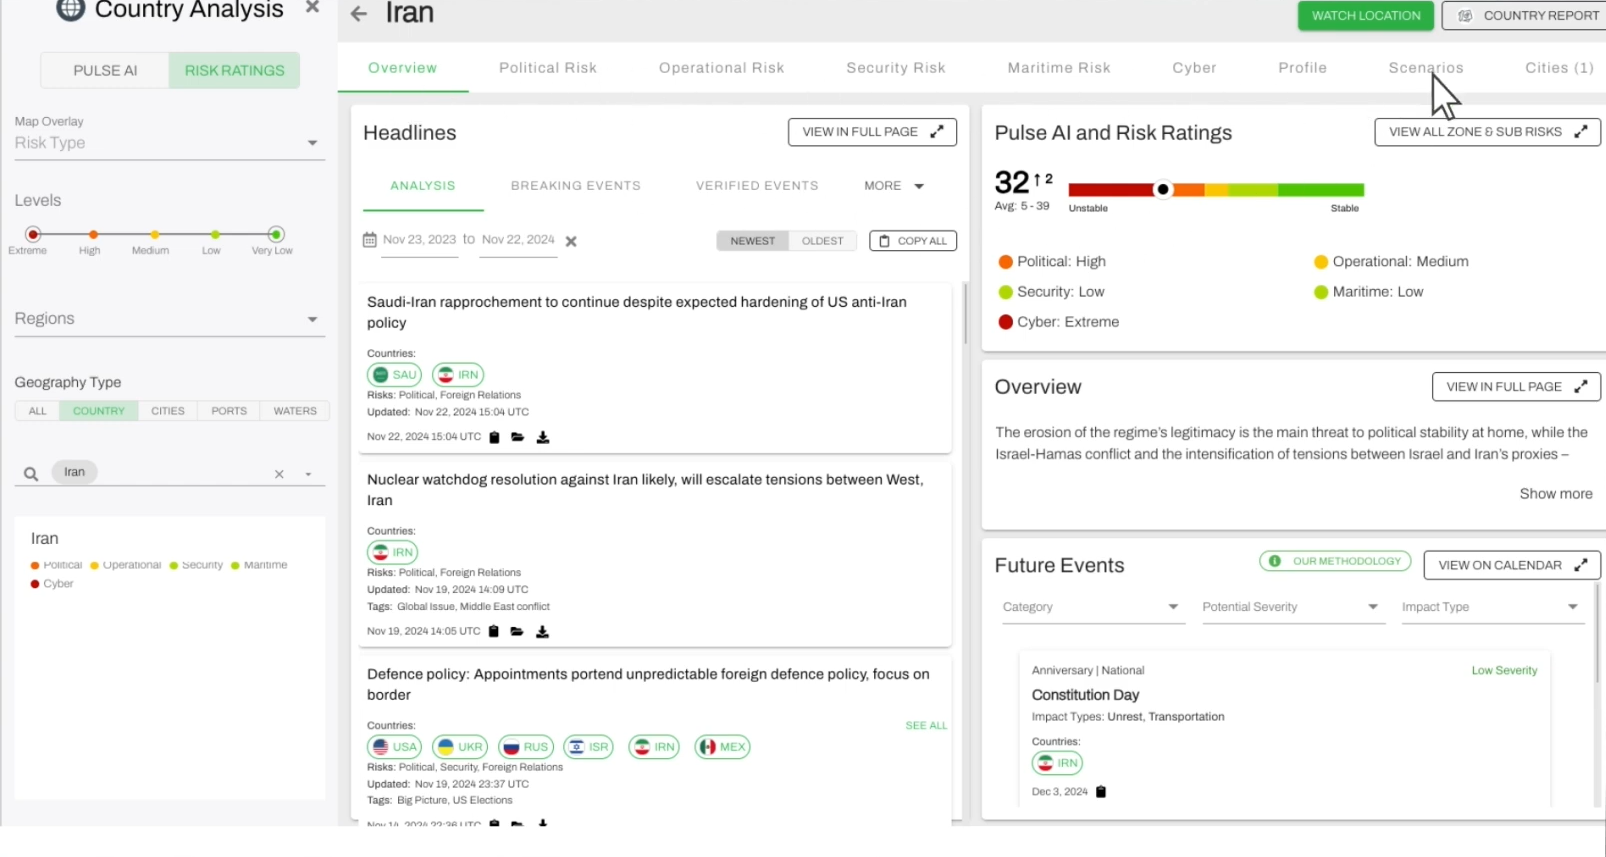Open the Impact Type filter dropdown

click(1492, 607)
